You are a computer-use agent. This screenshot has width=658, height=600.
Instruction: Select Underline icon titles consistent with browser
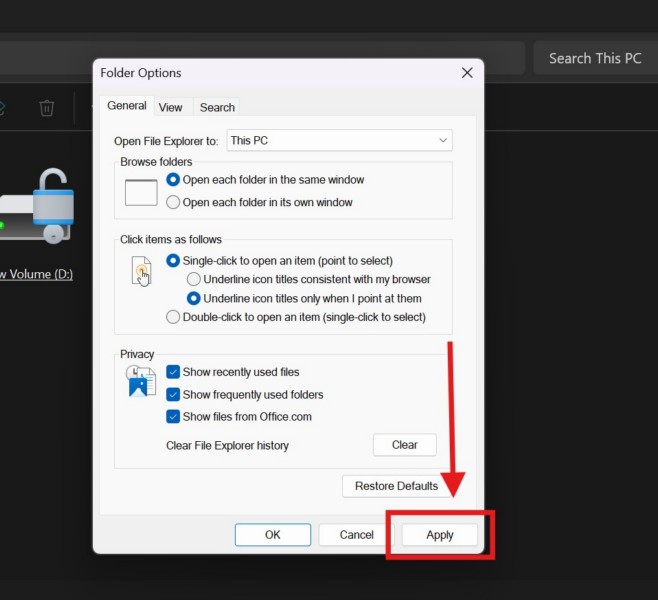pos(195,279)
